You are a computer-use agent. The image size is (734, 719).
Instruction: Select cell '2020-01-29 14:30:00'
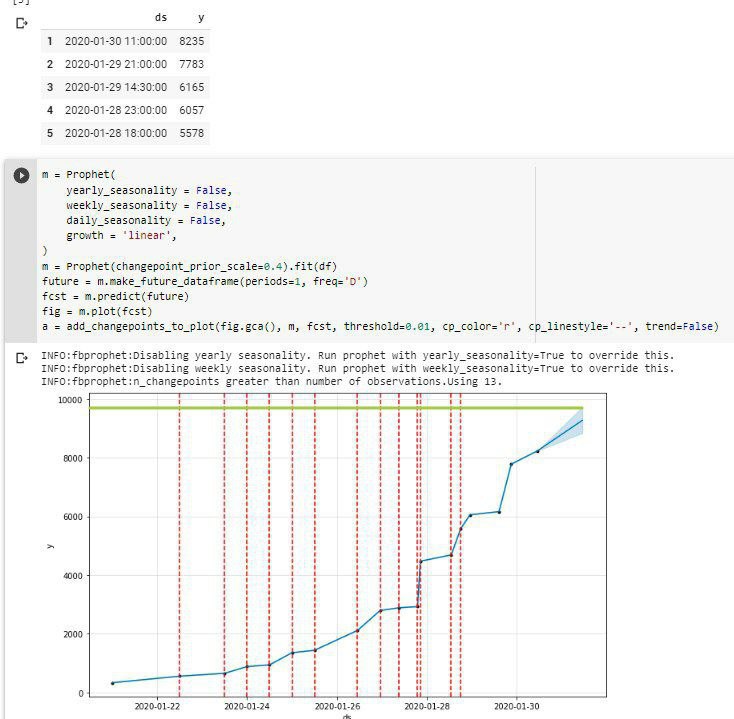(116, 87)
